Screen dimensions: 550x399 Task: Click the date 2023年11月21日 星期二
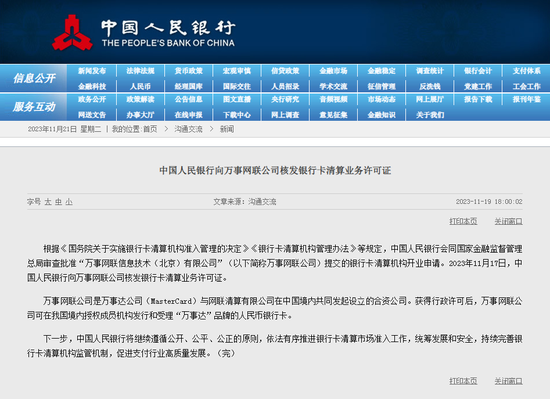(x=64, y=129)
